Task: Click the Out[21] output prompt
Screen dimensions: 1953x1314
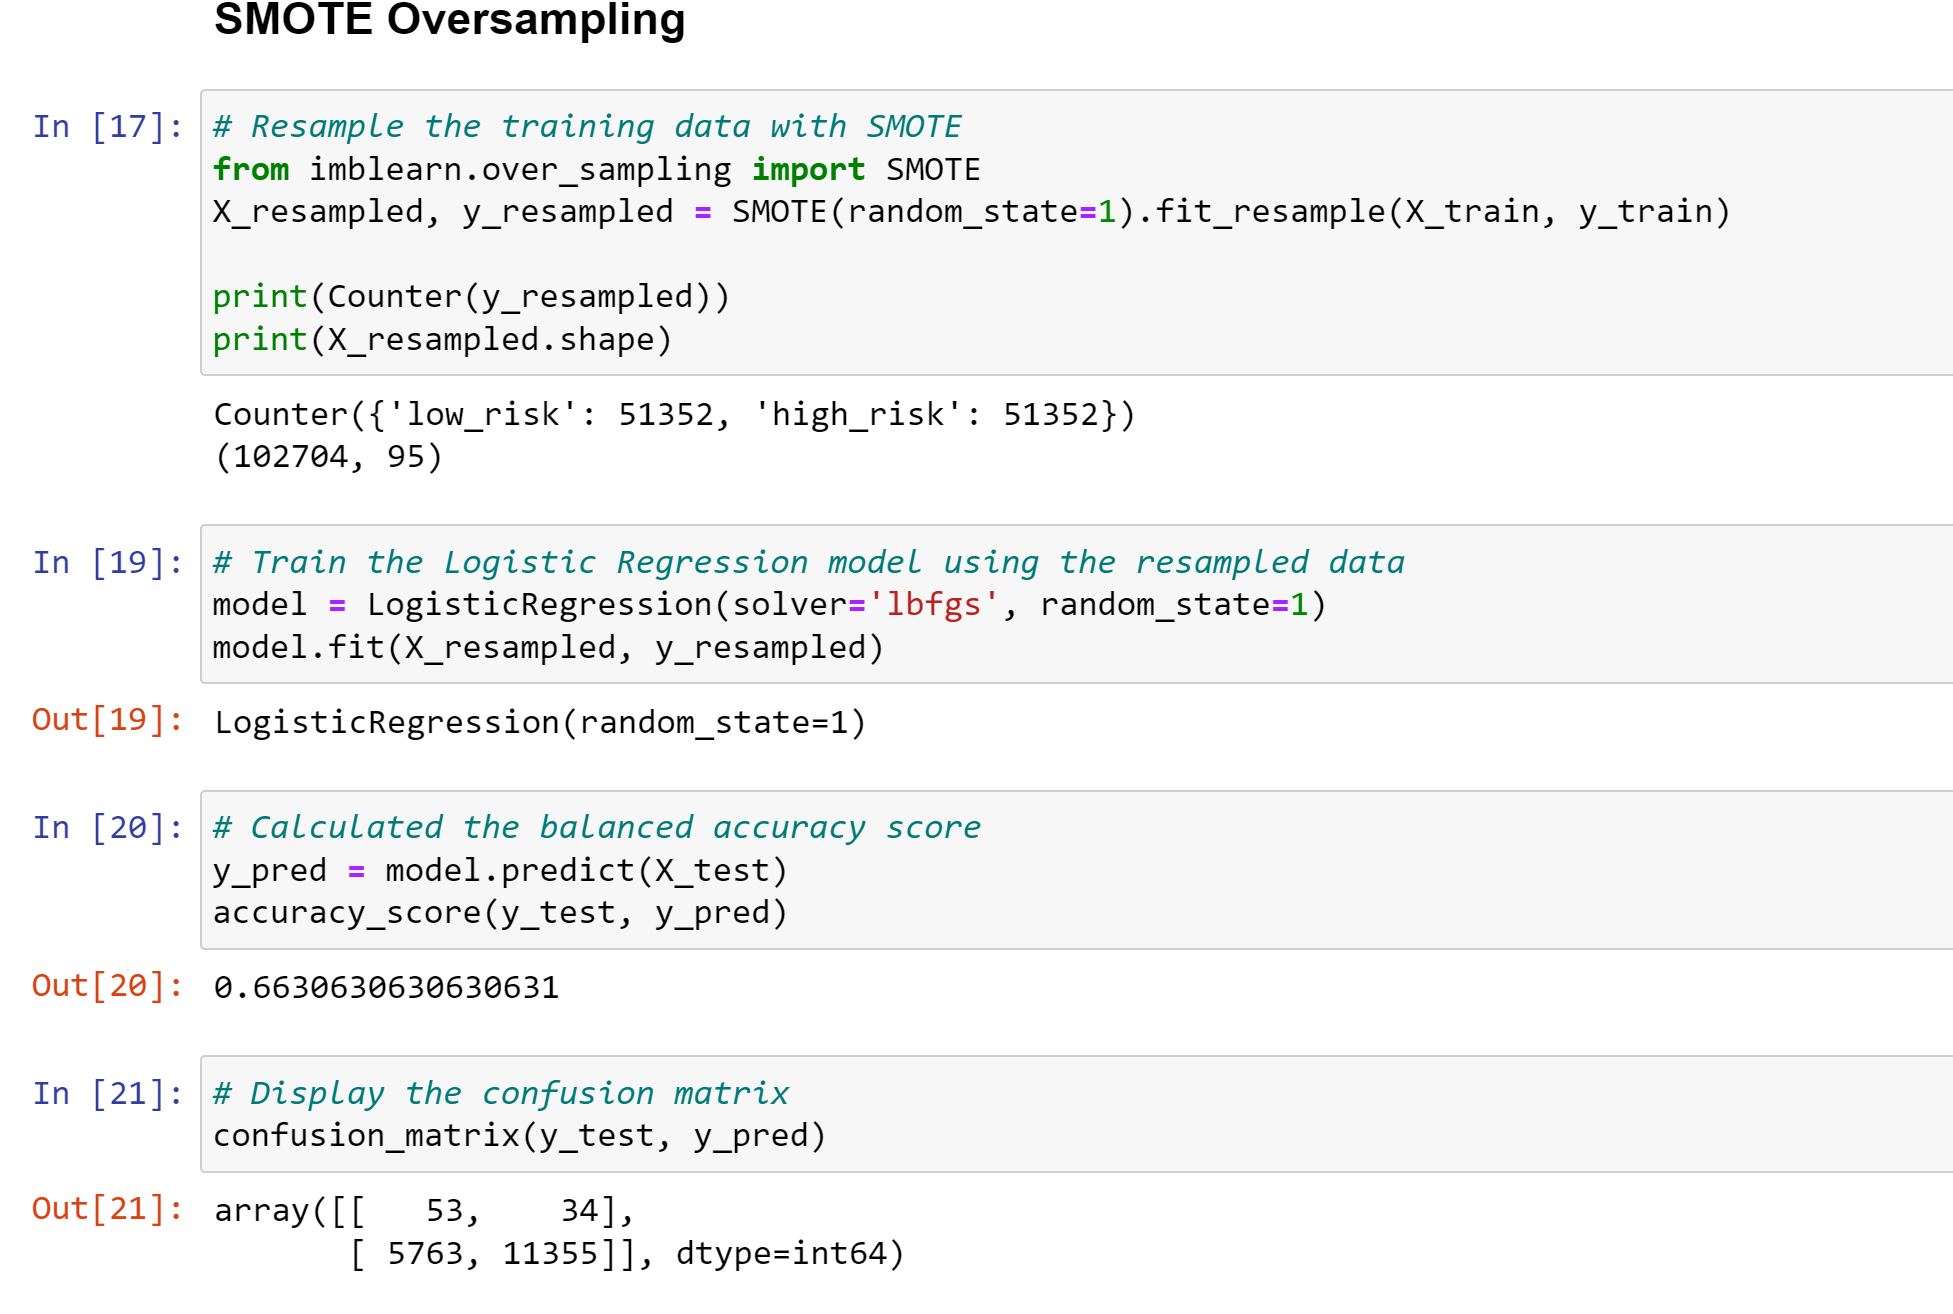Action: [107, 1209]
